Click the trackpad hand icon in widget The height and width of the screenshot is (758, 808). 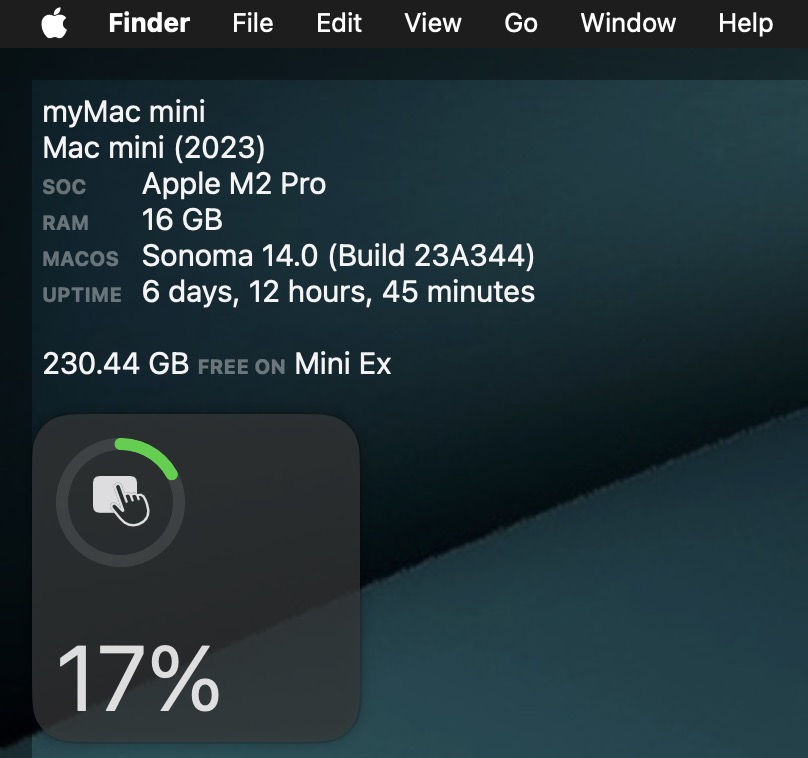tap(121, 501)
